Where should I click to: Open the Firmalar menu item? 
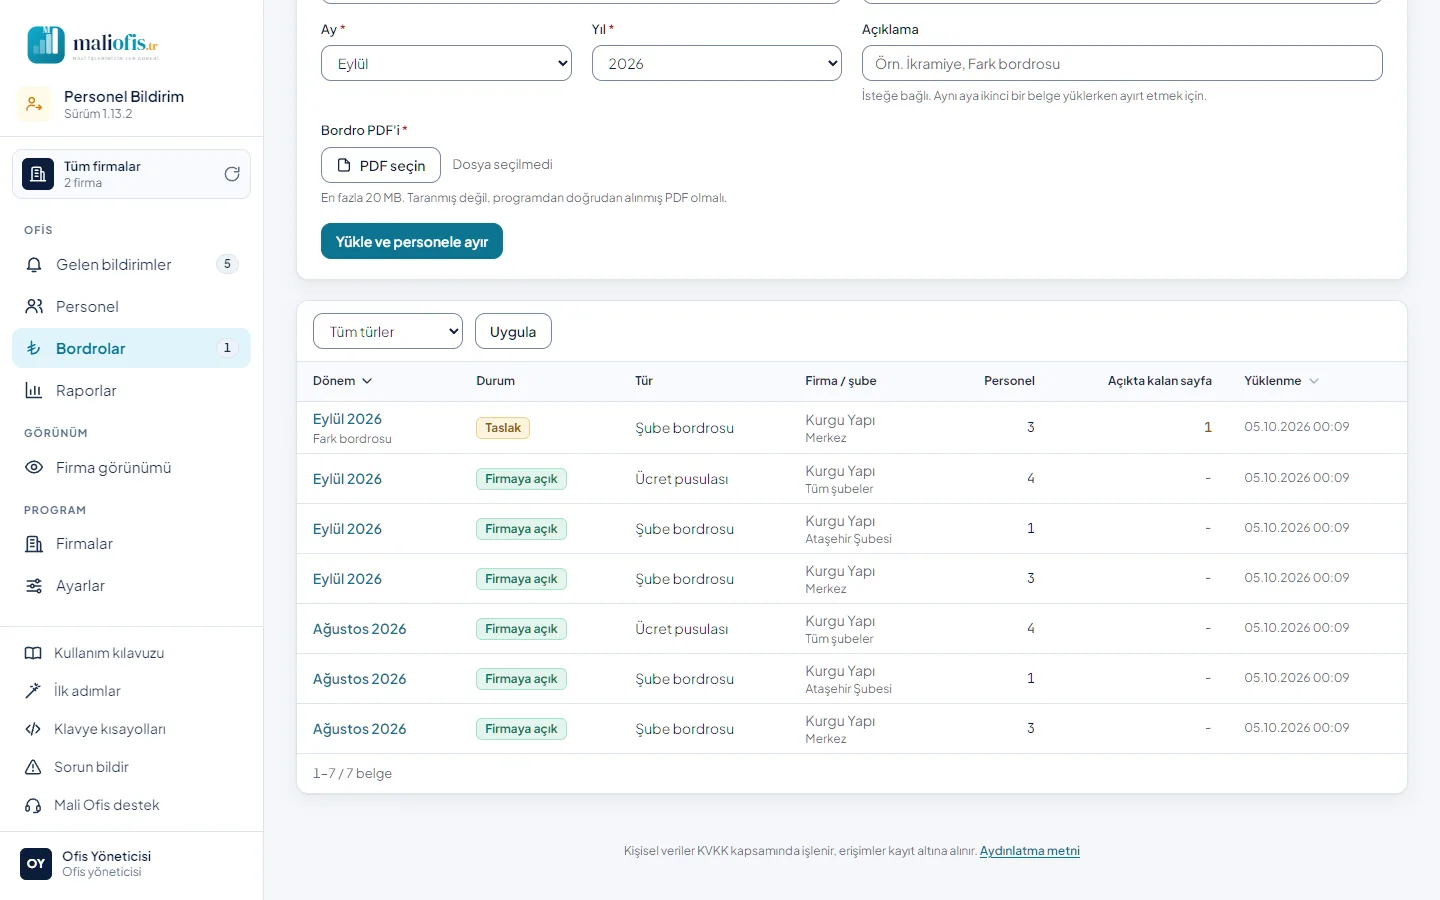click(x=131, y=544)
